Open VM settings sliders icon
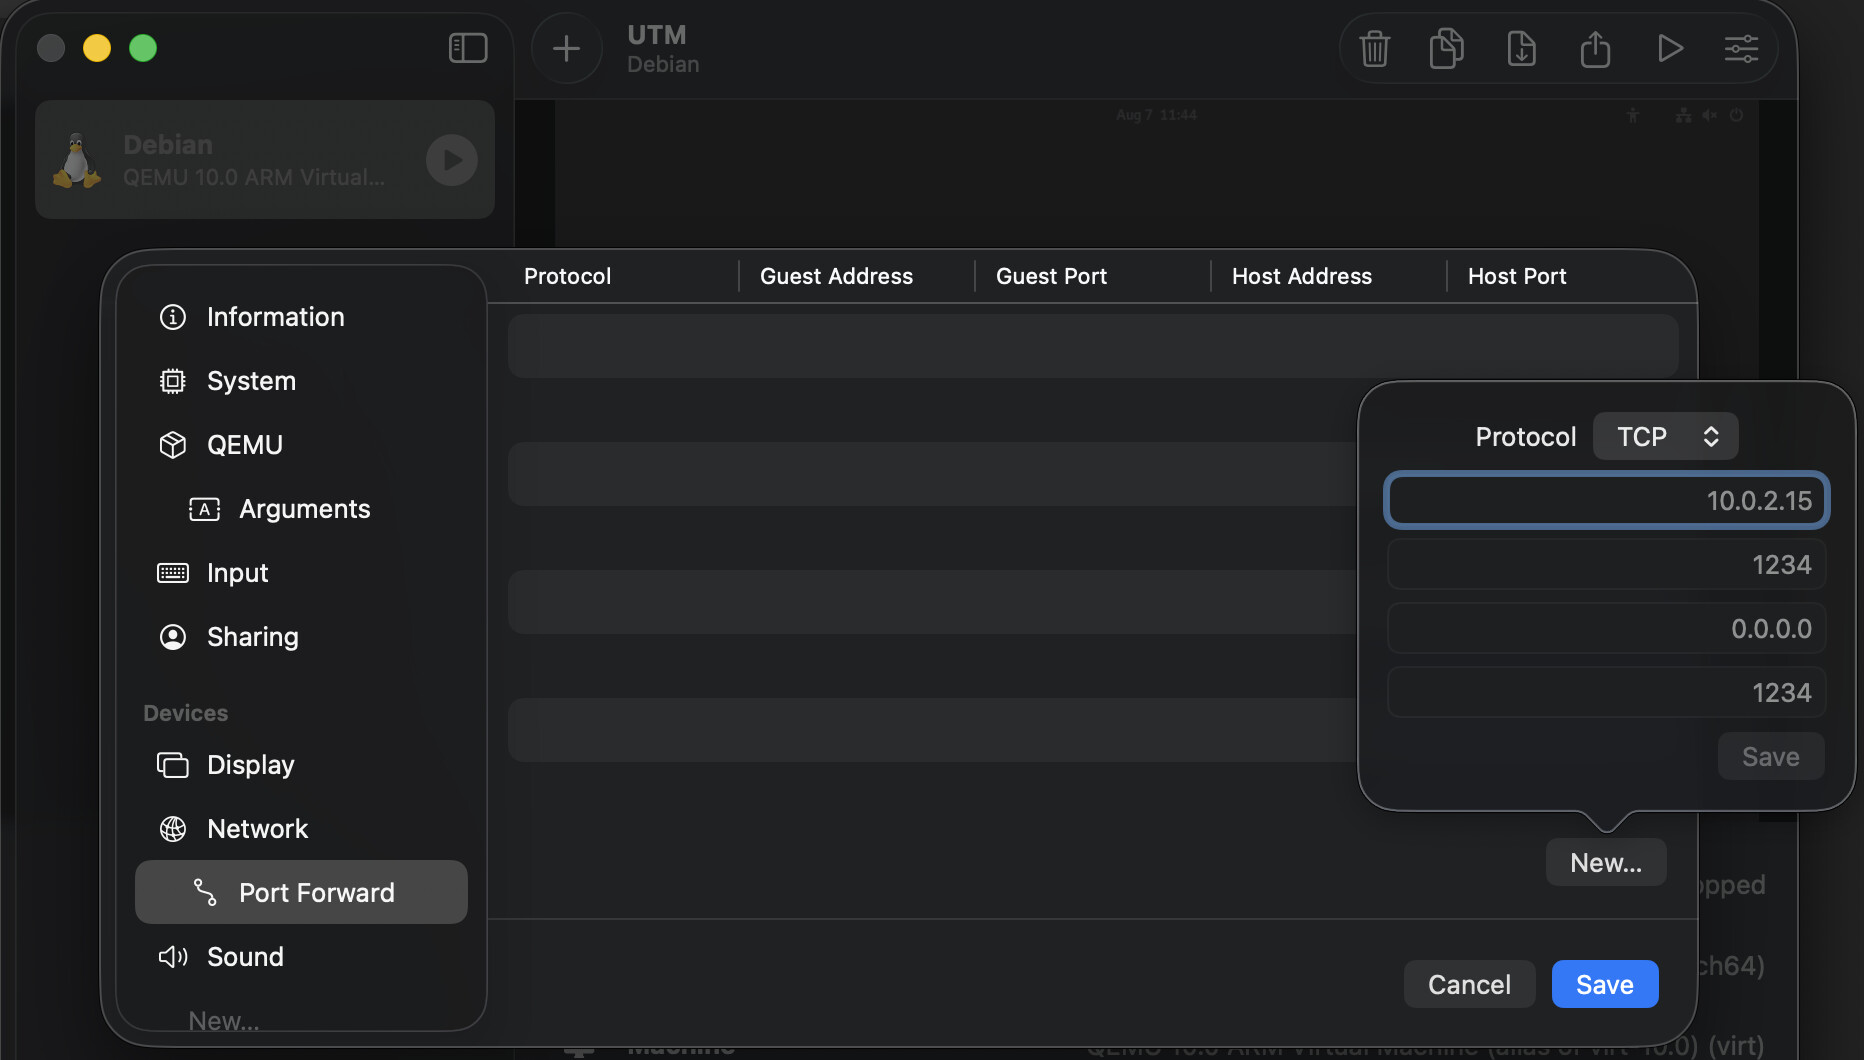Screen dimensions: 1864x1060 (1741, 48)
